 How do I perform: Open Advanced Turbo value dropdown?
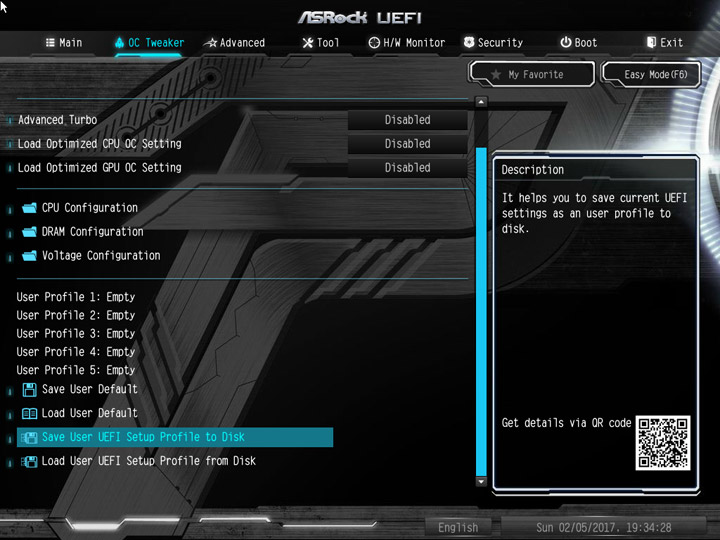point(408,120)
